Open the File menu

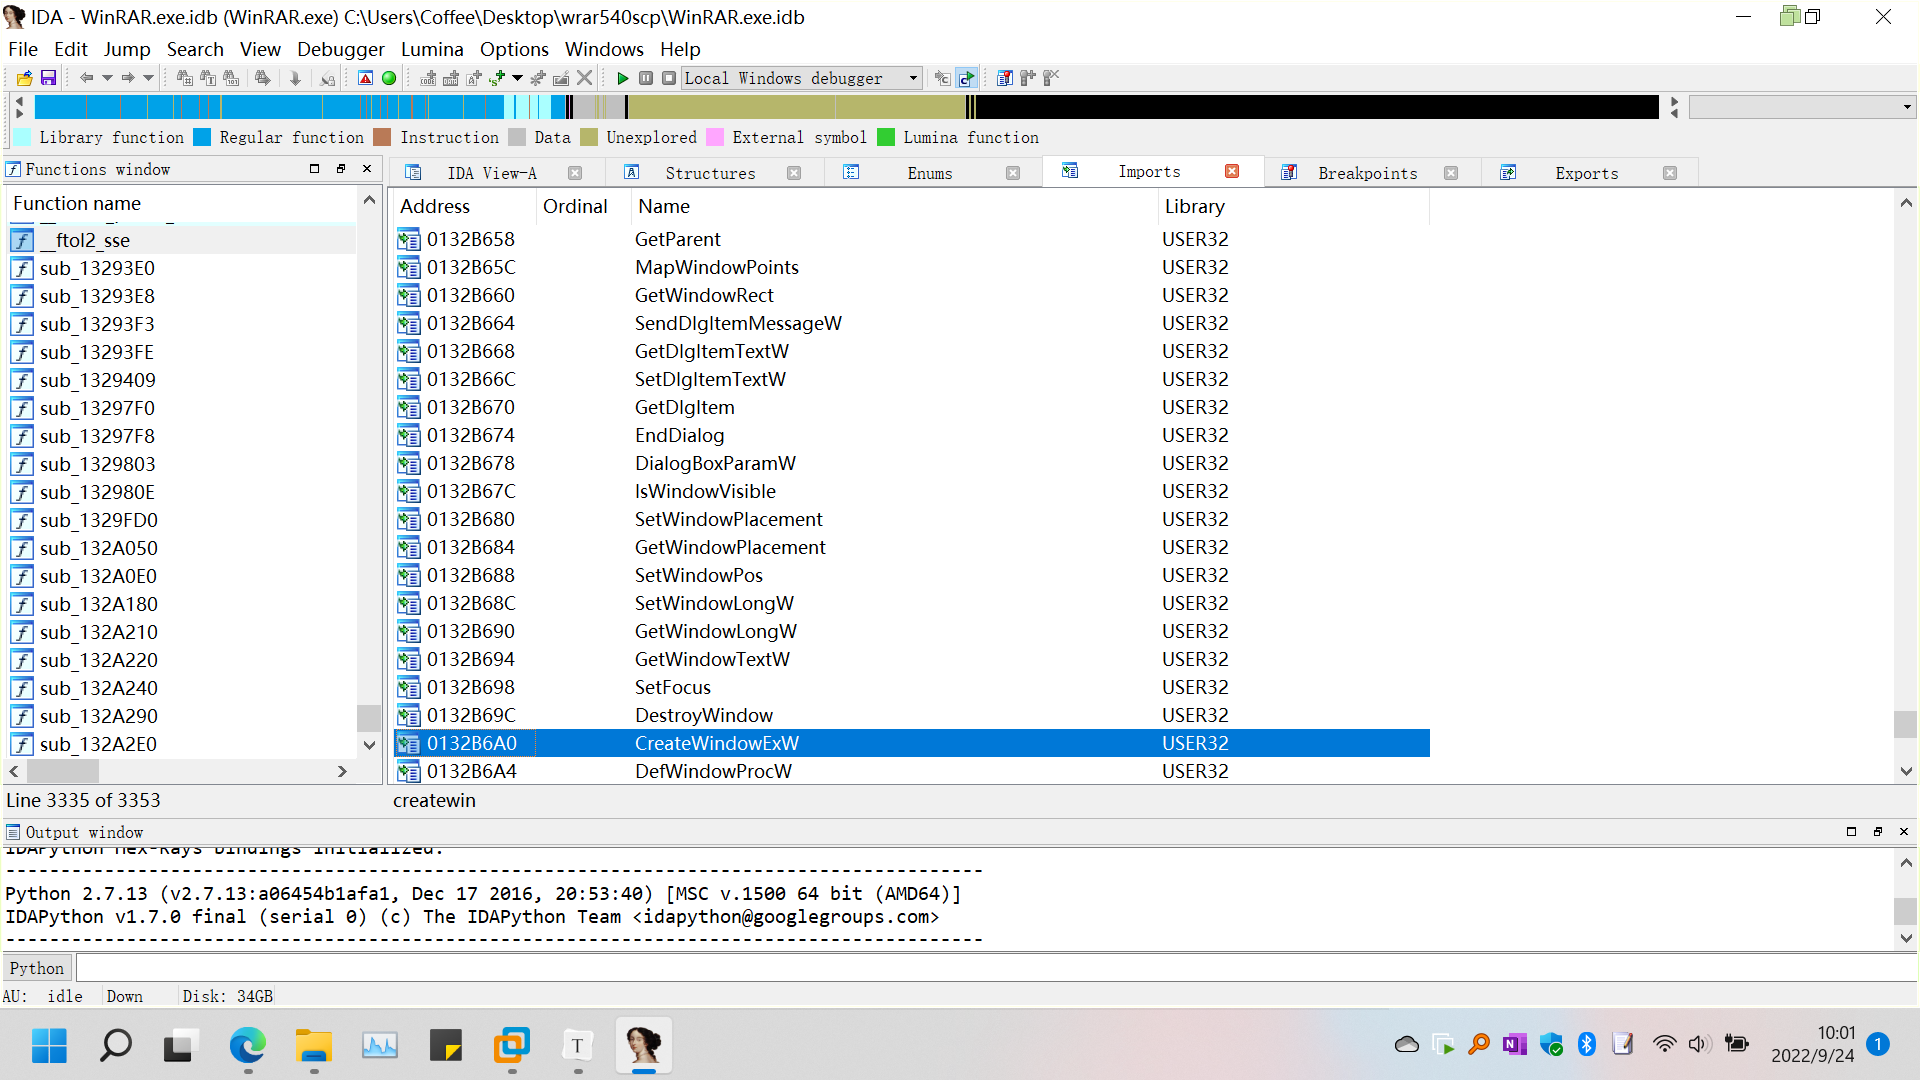(22, 49)
